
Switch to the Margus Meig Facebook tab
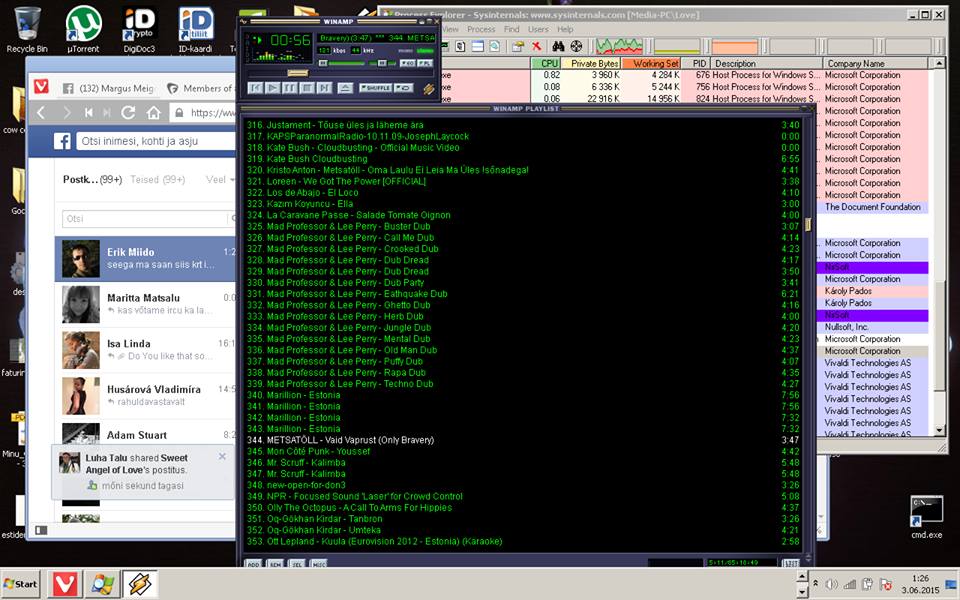108,88
